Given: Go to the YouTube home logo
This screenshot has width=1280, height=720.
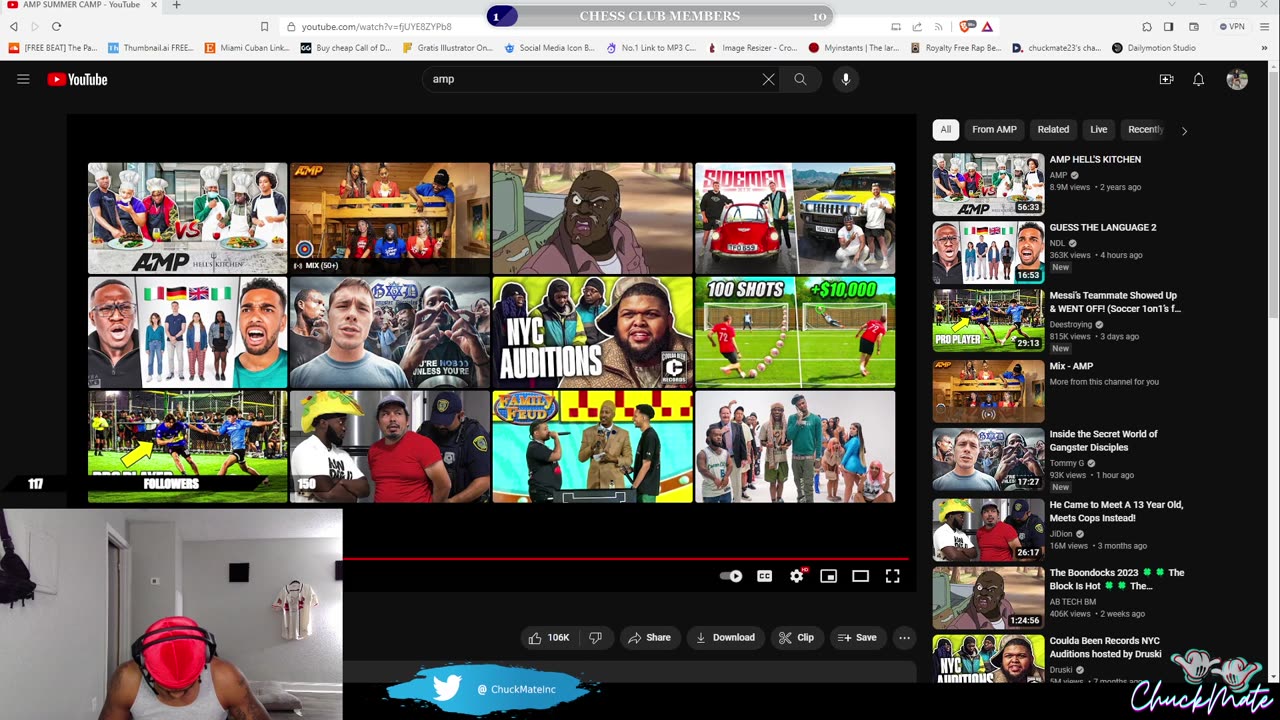Looking at the screenshot, I should point(77,79).
